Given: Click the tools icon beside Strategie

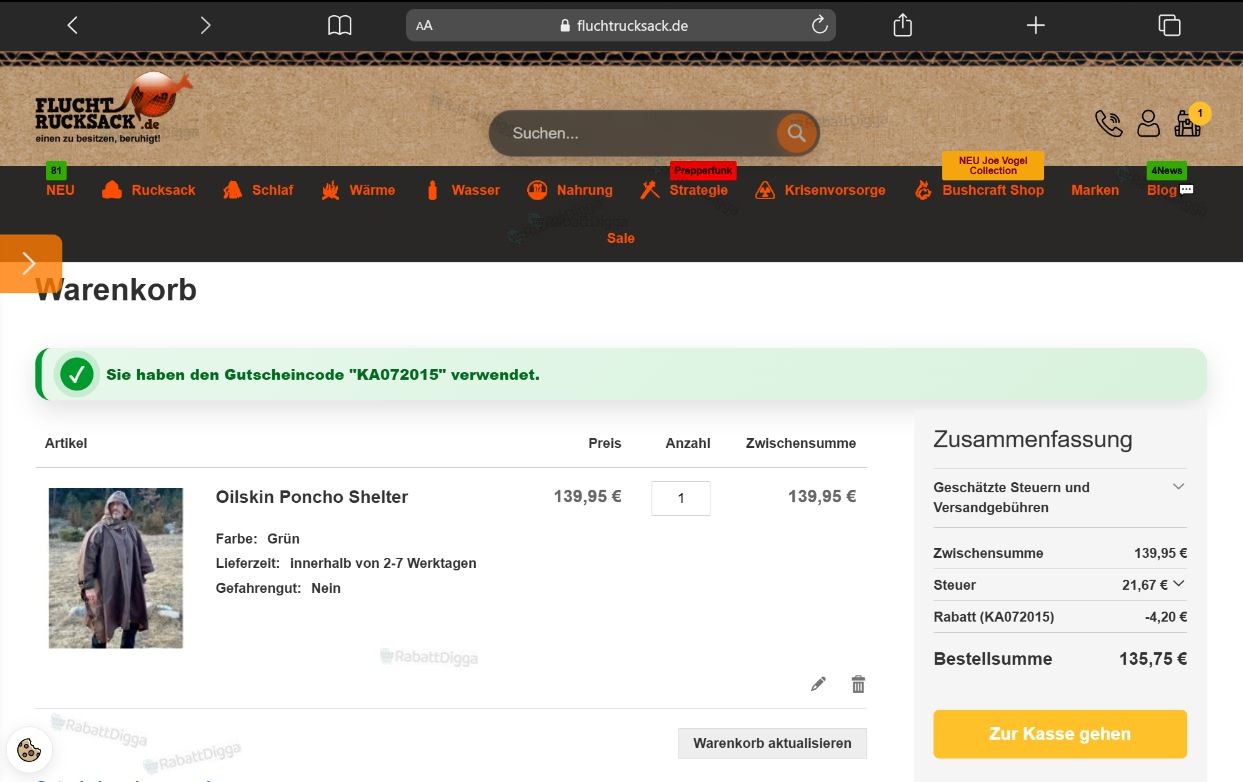Looking at the screenshot, I should 650,190.
